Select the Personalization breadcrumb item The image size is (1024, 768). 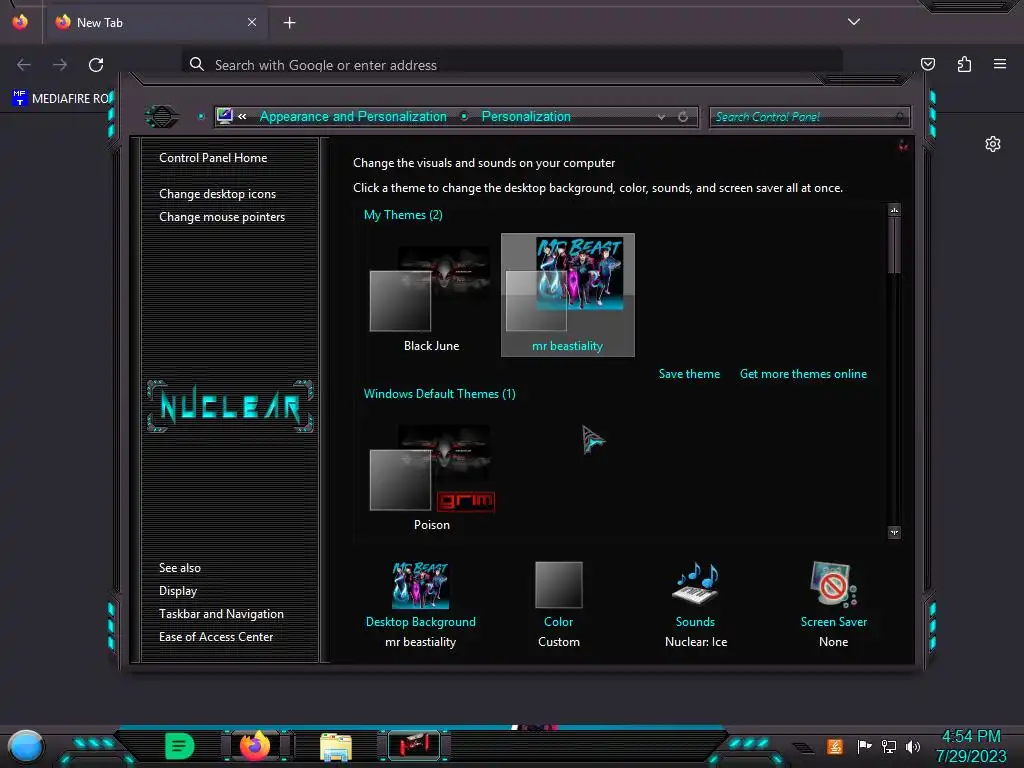[526, 116]
